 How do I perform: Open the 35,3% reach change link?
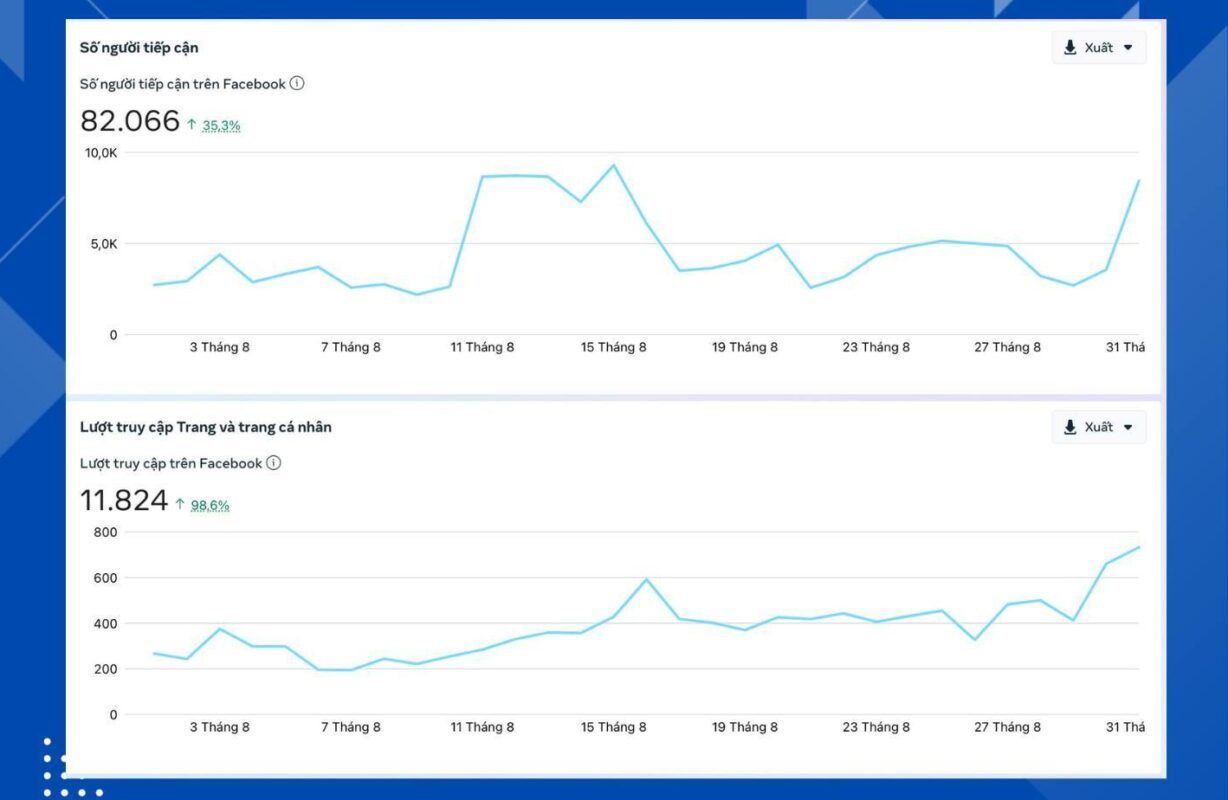221,126
